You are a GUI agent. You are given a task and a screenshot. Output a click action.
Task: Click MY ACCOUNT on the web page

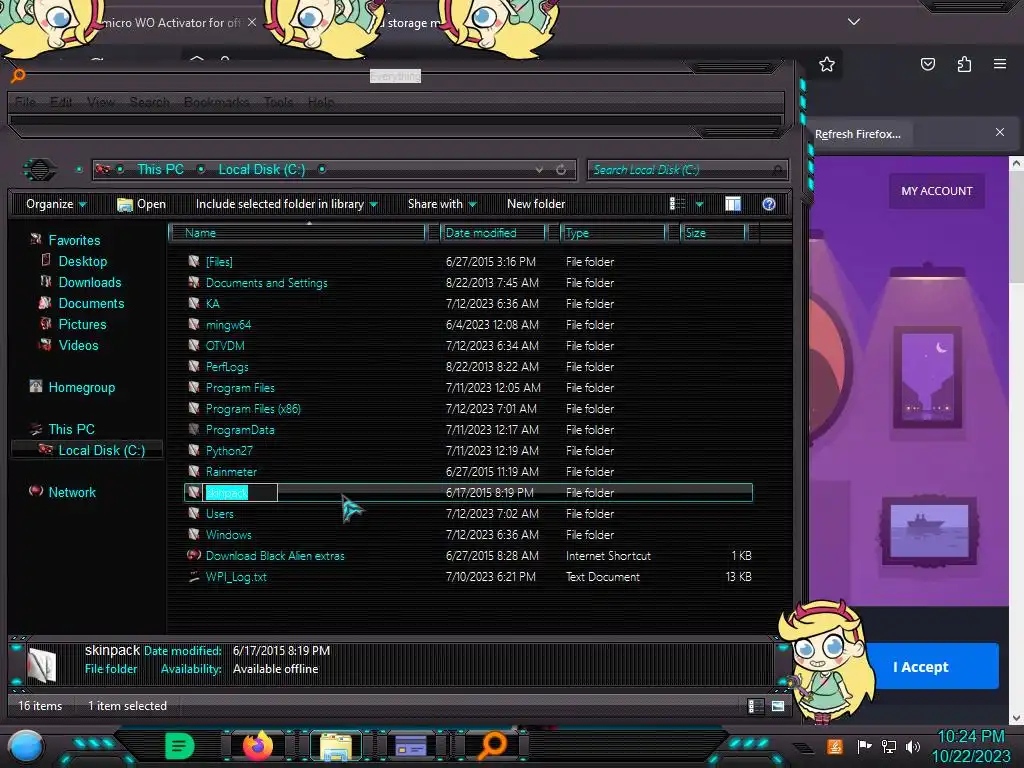coord(936,191)
